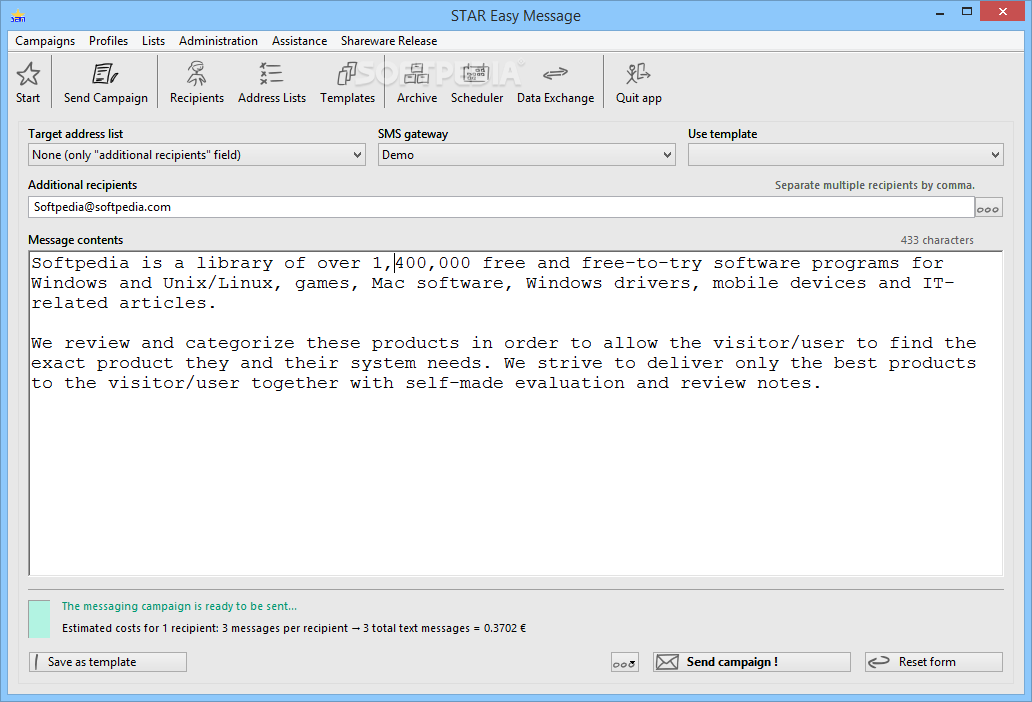Click the Start star icon
Viewport: 1032px width, 702px height.
pos(28,74)
